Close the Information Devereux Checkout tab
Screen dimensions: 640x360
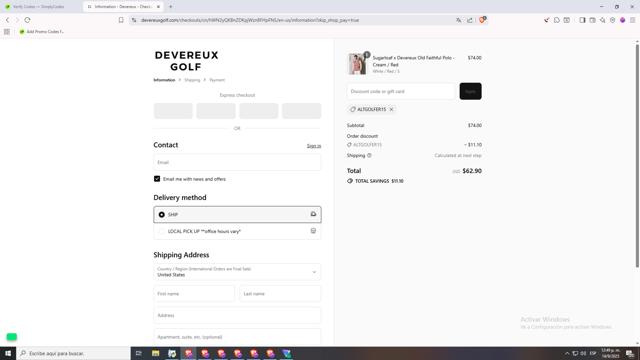coord(158,7)
